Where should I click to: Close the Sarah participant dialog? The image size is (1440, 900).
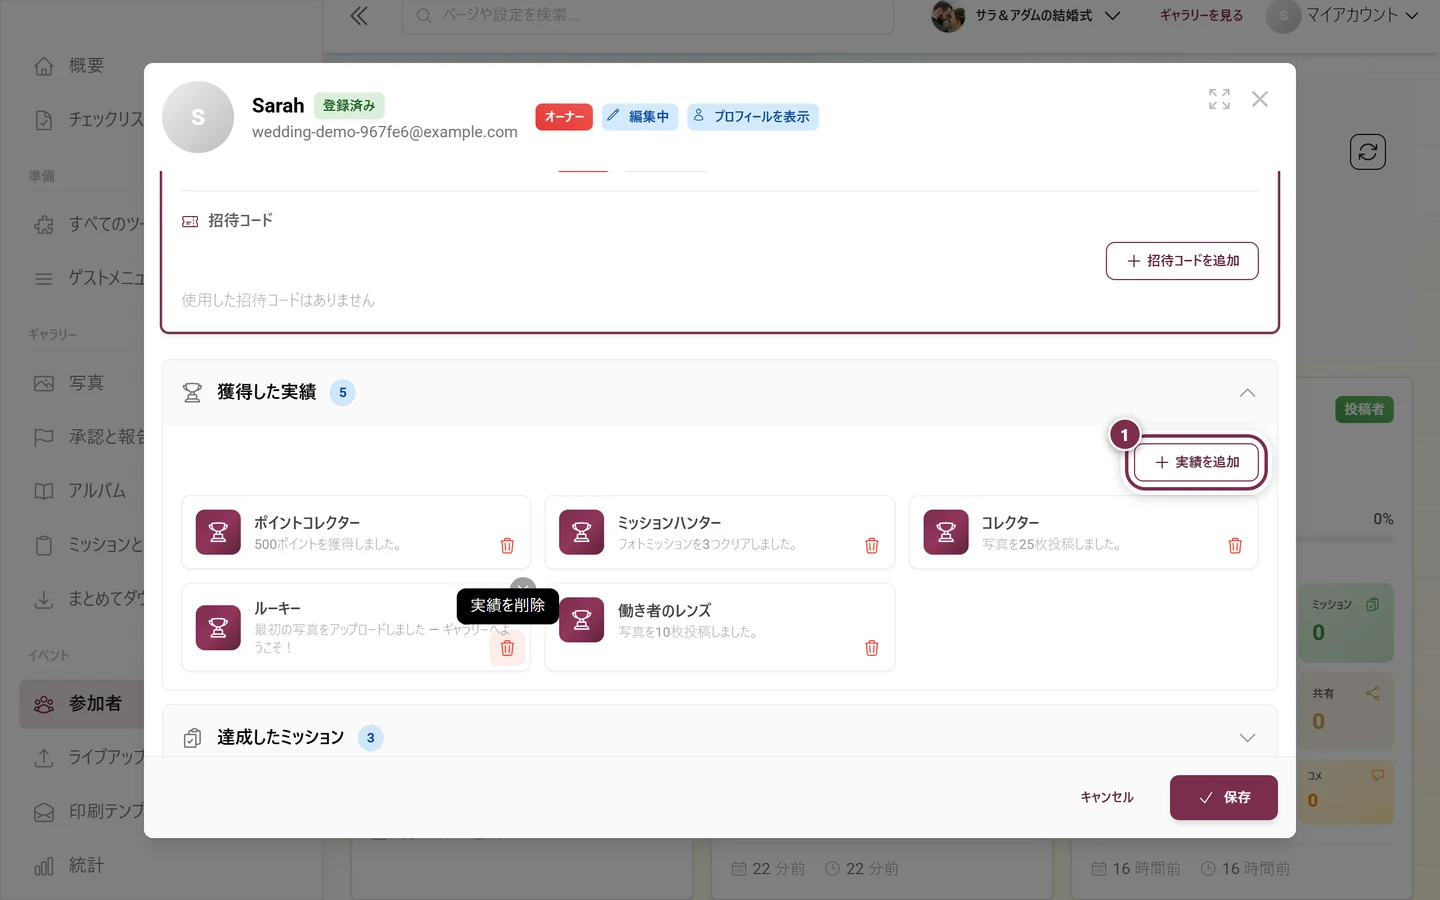point(1260,99)
